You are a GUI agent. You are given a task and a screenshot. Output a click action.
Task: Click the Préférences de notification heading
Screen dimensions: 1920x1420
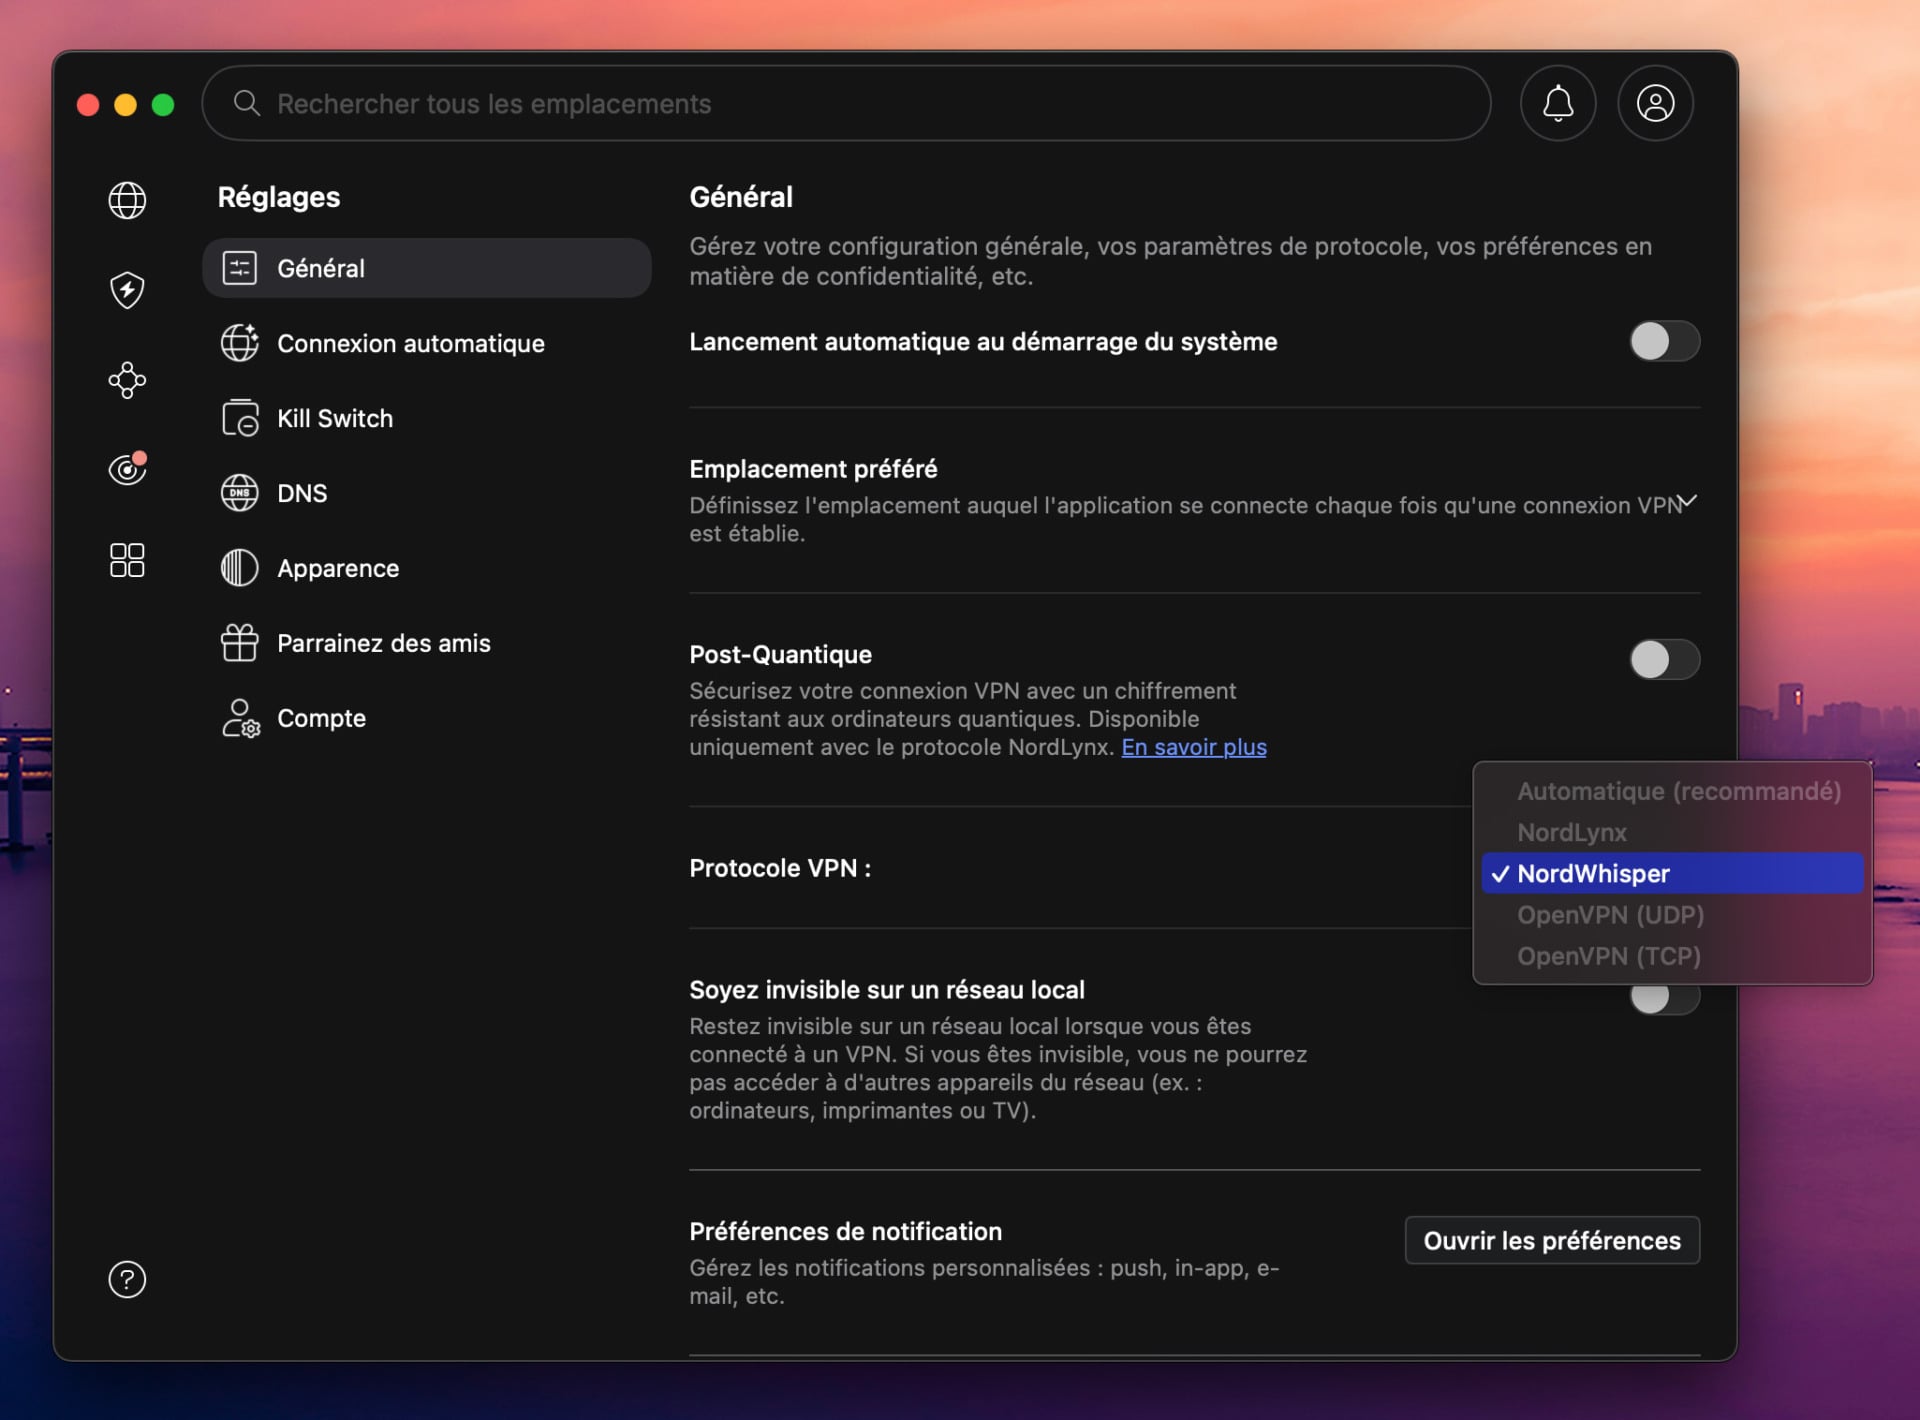(x=845, y=1231)
